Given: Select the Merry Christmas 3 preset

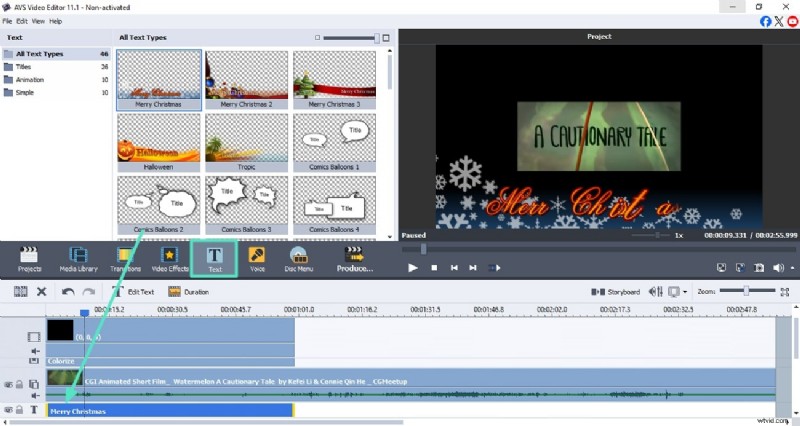Looking at the screenshot, I should click(334, 80).
